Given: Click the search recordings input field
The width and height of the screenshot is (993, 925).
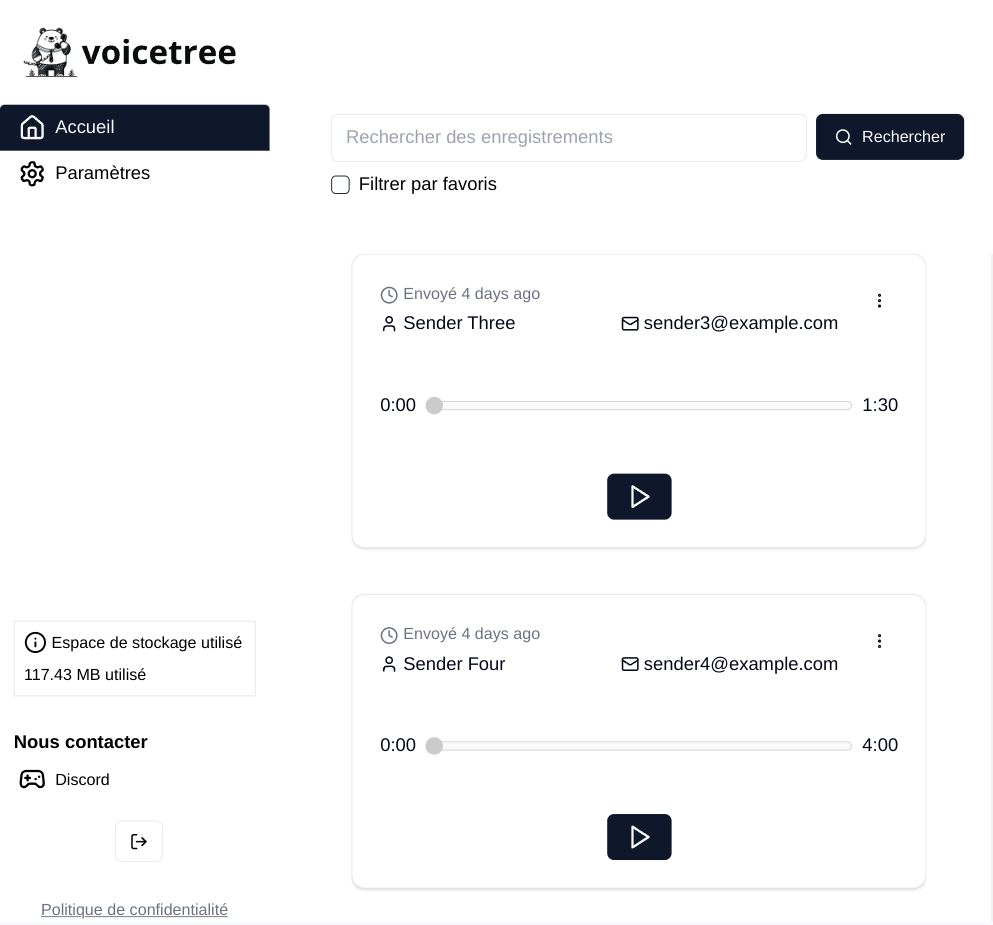Looking at the screenshot, I should 568,138.
